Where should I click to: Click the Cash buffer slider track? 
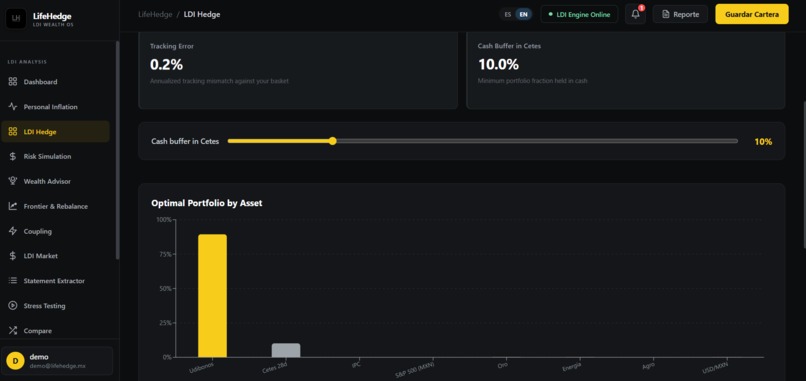[x=483, y=141]
